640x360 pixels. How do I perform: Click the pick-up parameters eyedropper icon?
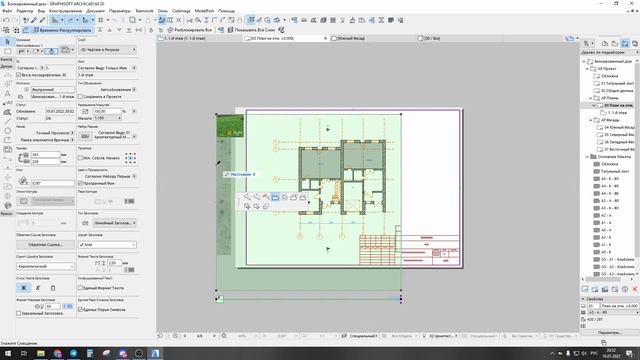tap(34, 20)
